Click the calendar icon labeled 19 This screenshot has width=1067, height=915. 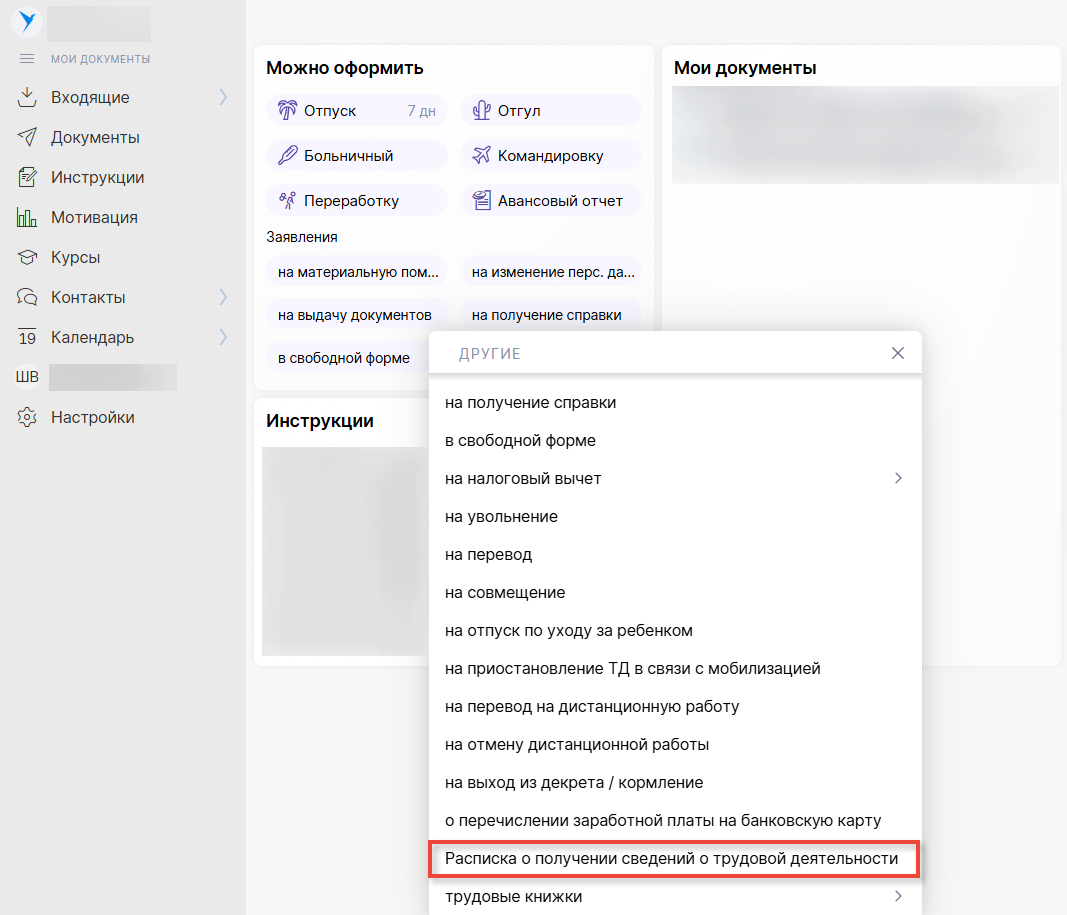tap(27, 337)
